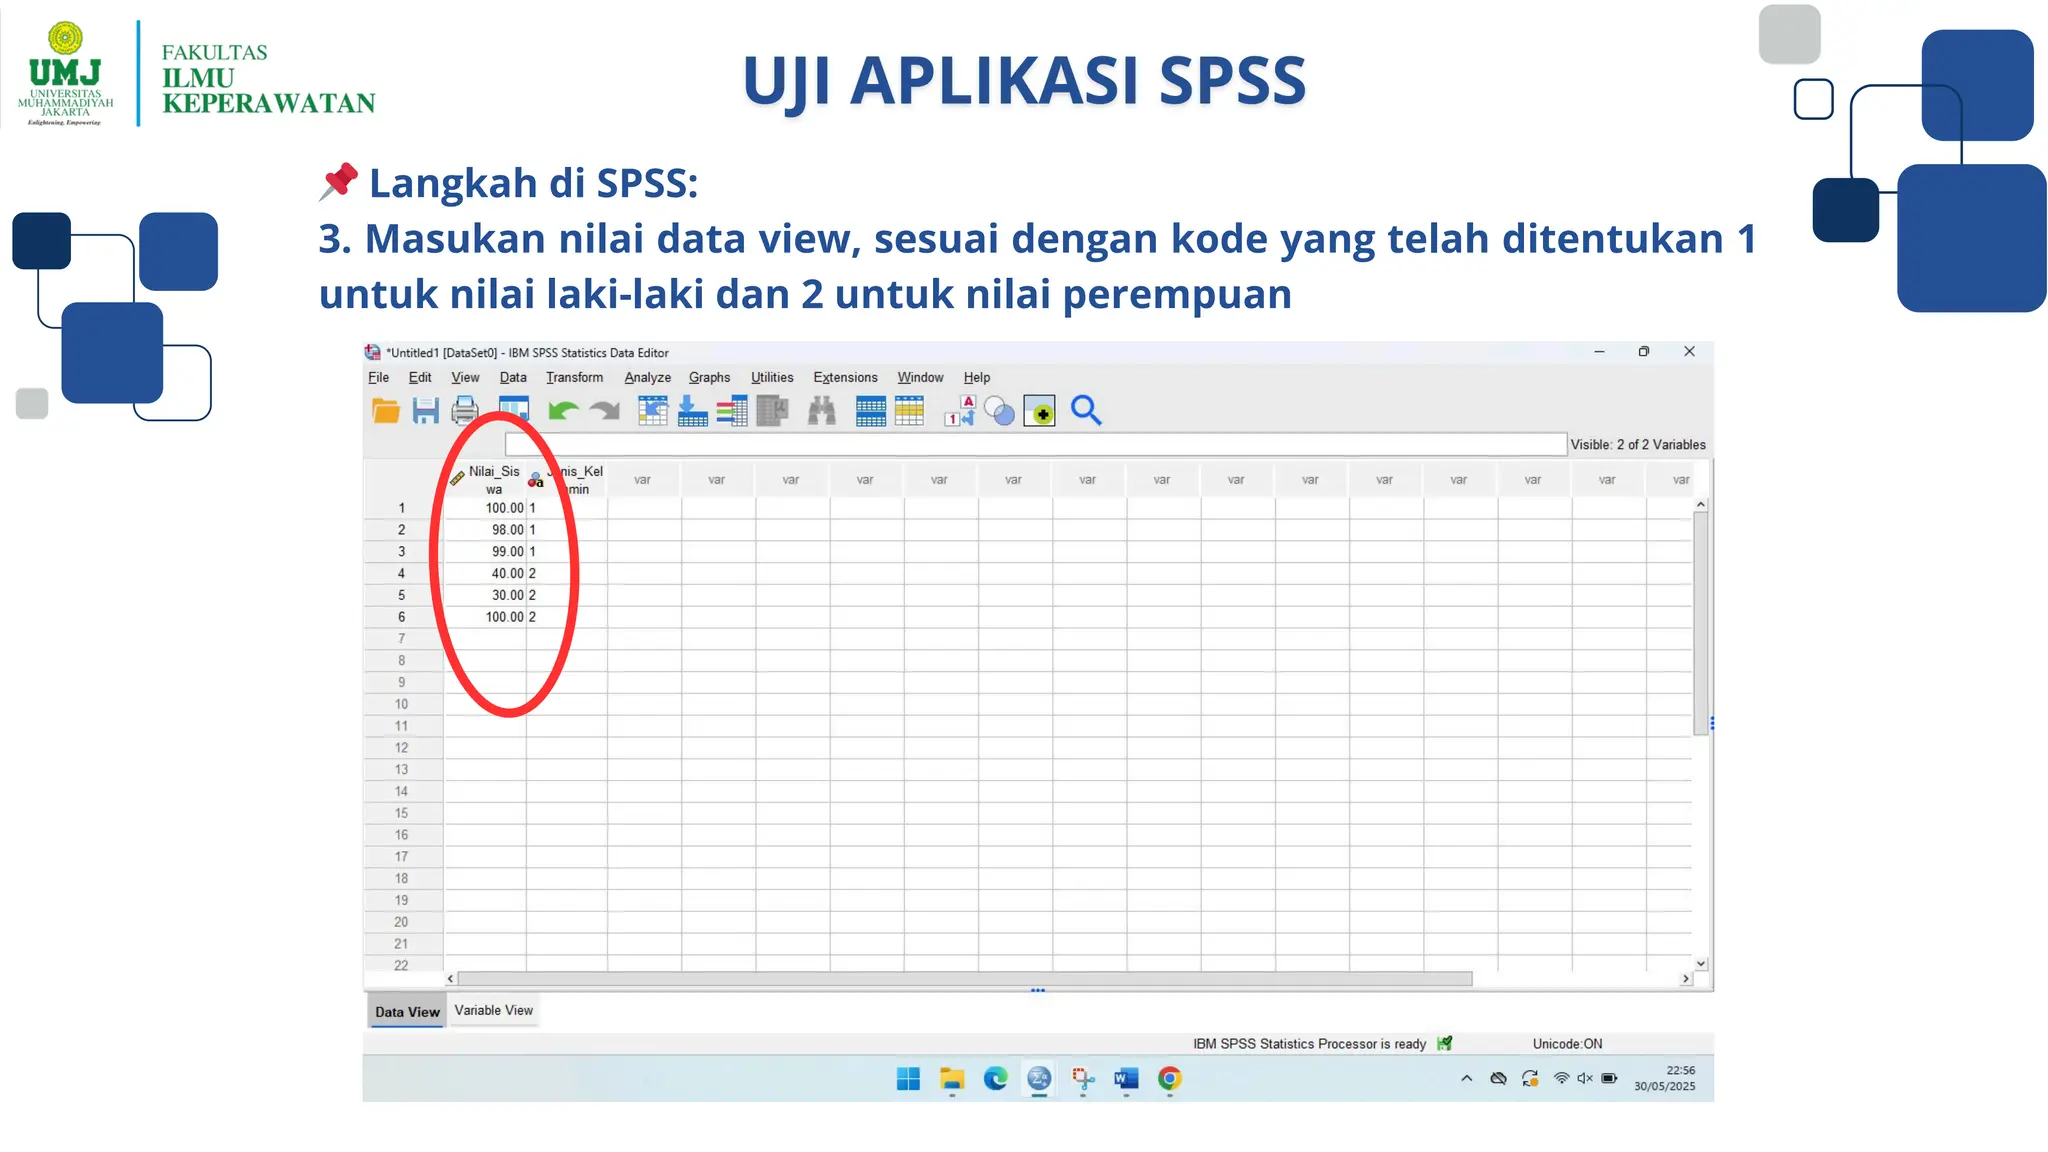Click the vertical scroll up arrow

(1700, 506)
